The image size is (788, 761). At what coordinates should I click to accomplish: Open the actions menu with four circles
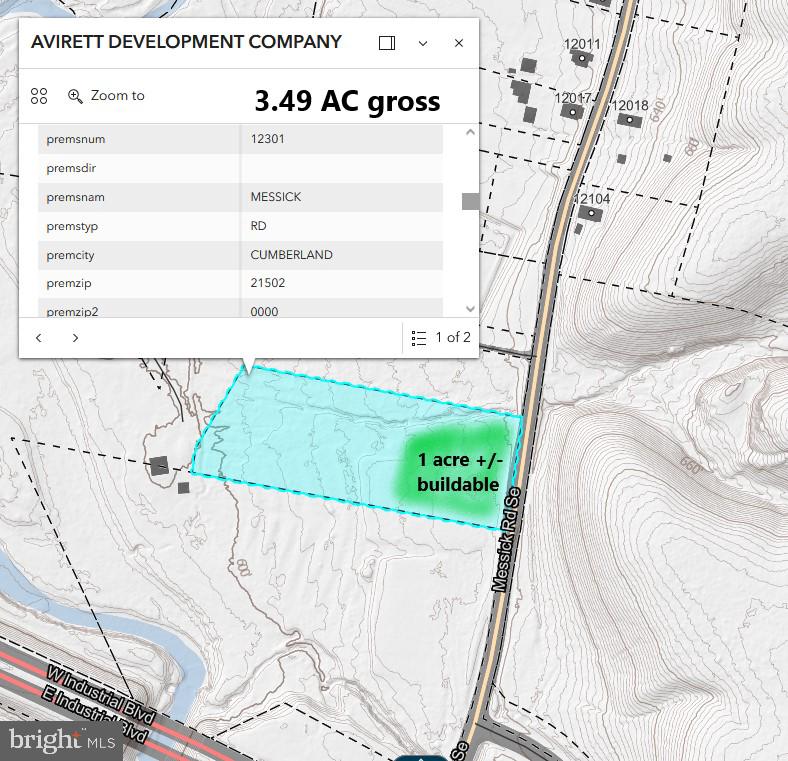coord(39,96)
